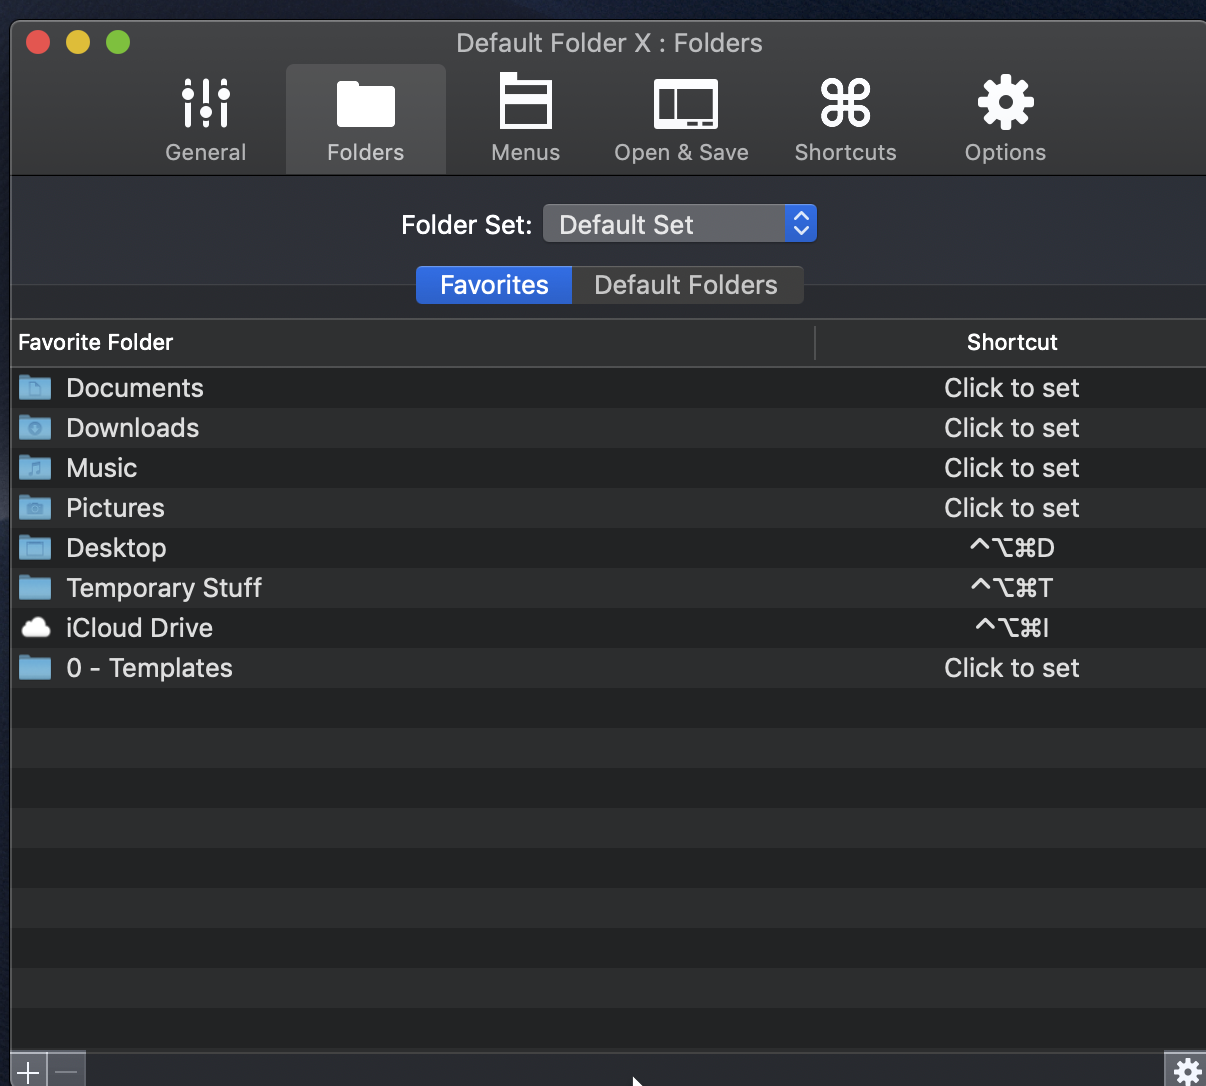
Task: Open the Menus preferences pane
Action: click(x=526, y=120)
